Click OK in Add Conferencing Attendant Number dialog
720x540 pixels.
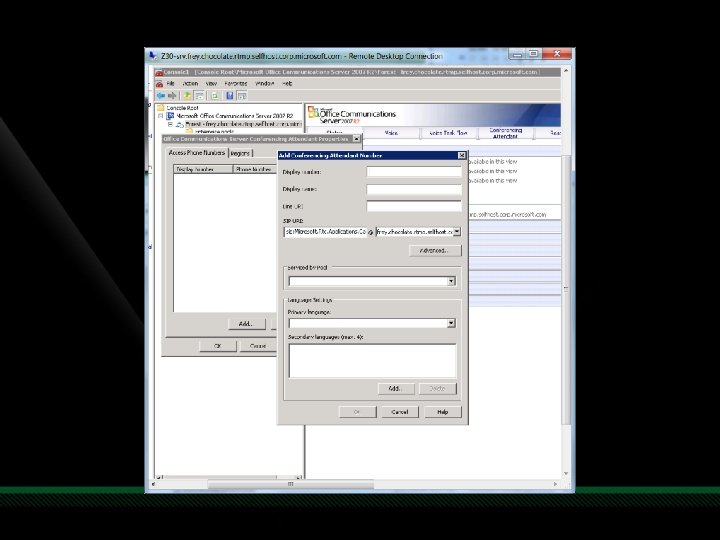point(357,412)
